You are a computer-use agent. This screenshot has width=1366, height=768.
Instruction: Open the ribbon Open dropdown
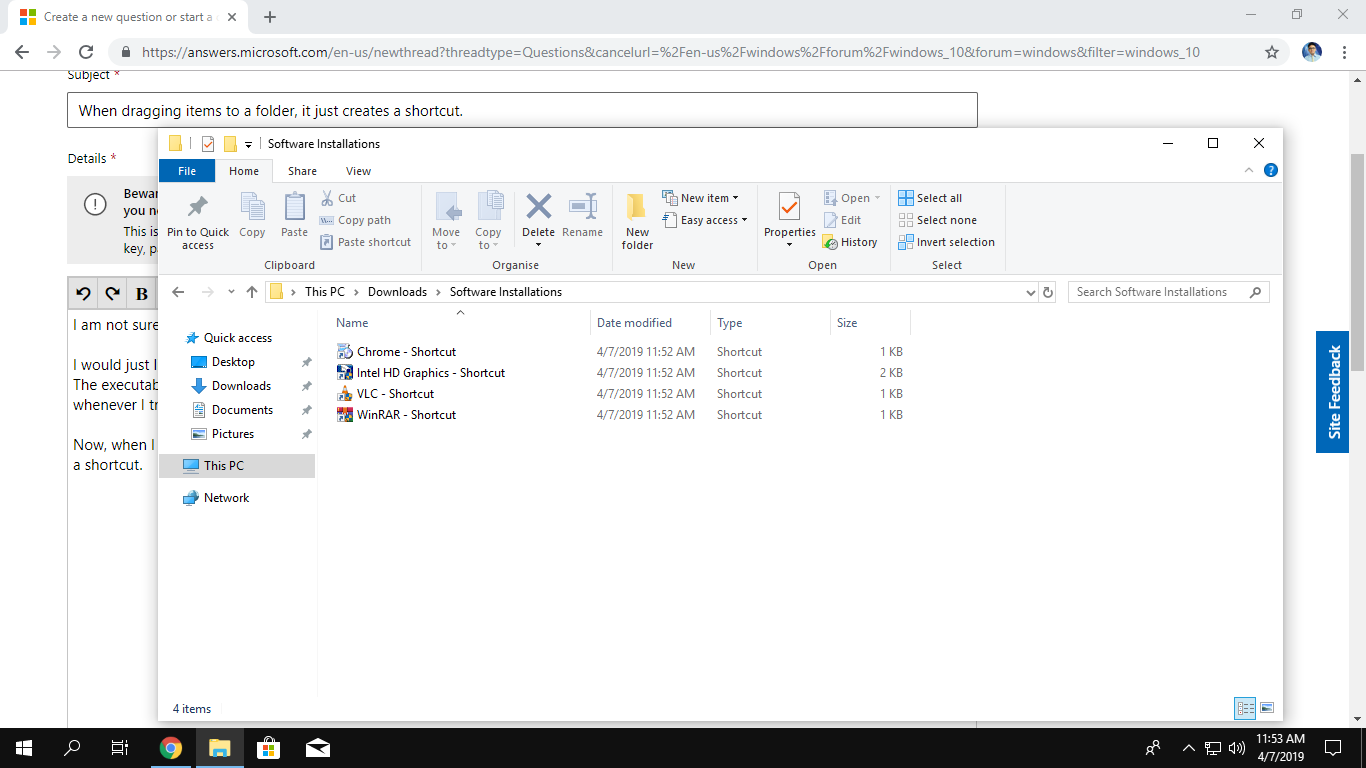pos(852,198)
